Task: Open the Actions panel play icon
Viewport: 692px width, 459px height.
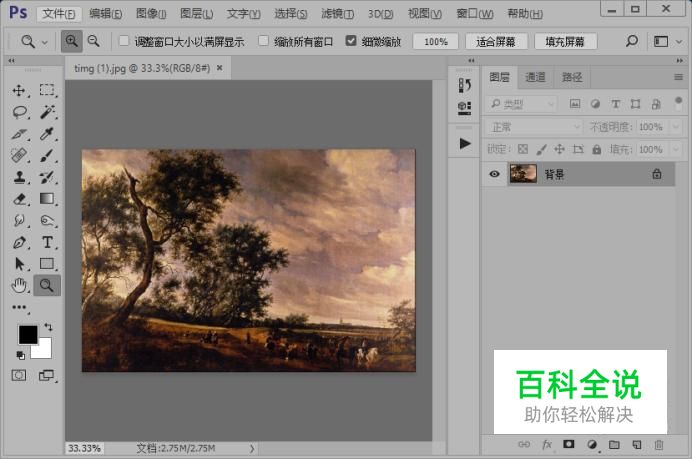Action: point(464,143)
